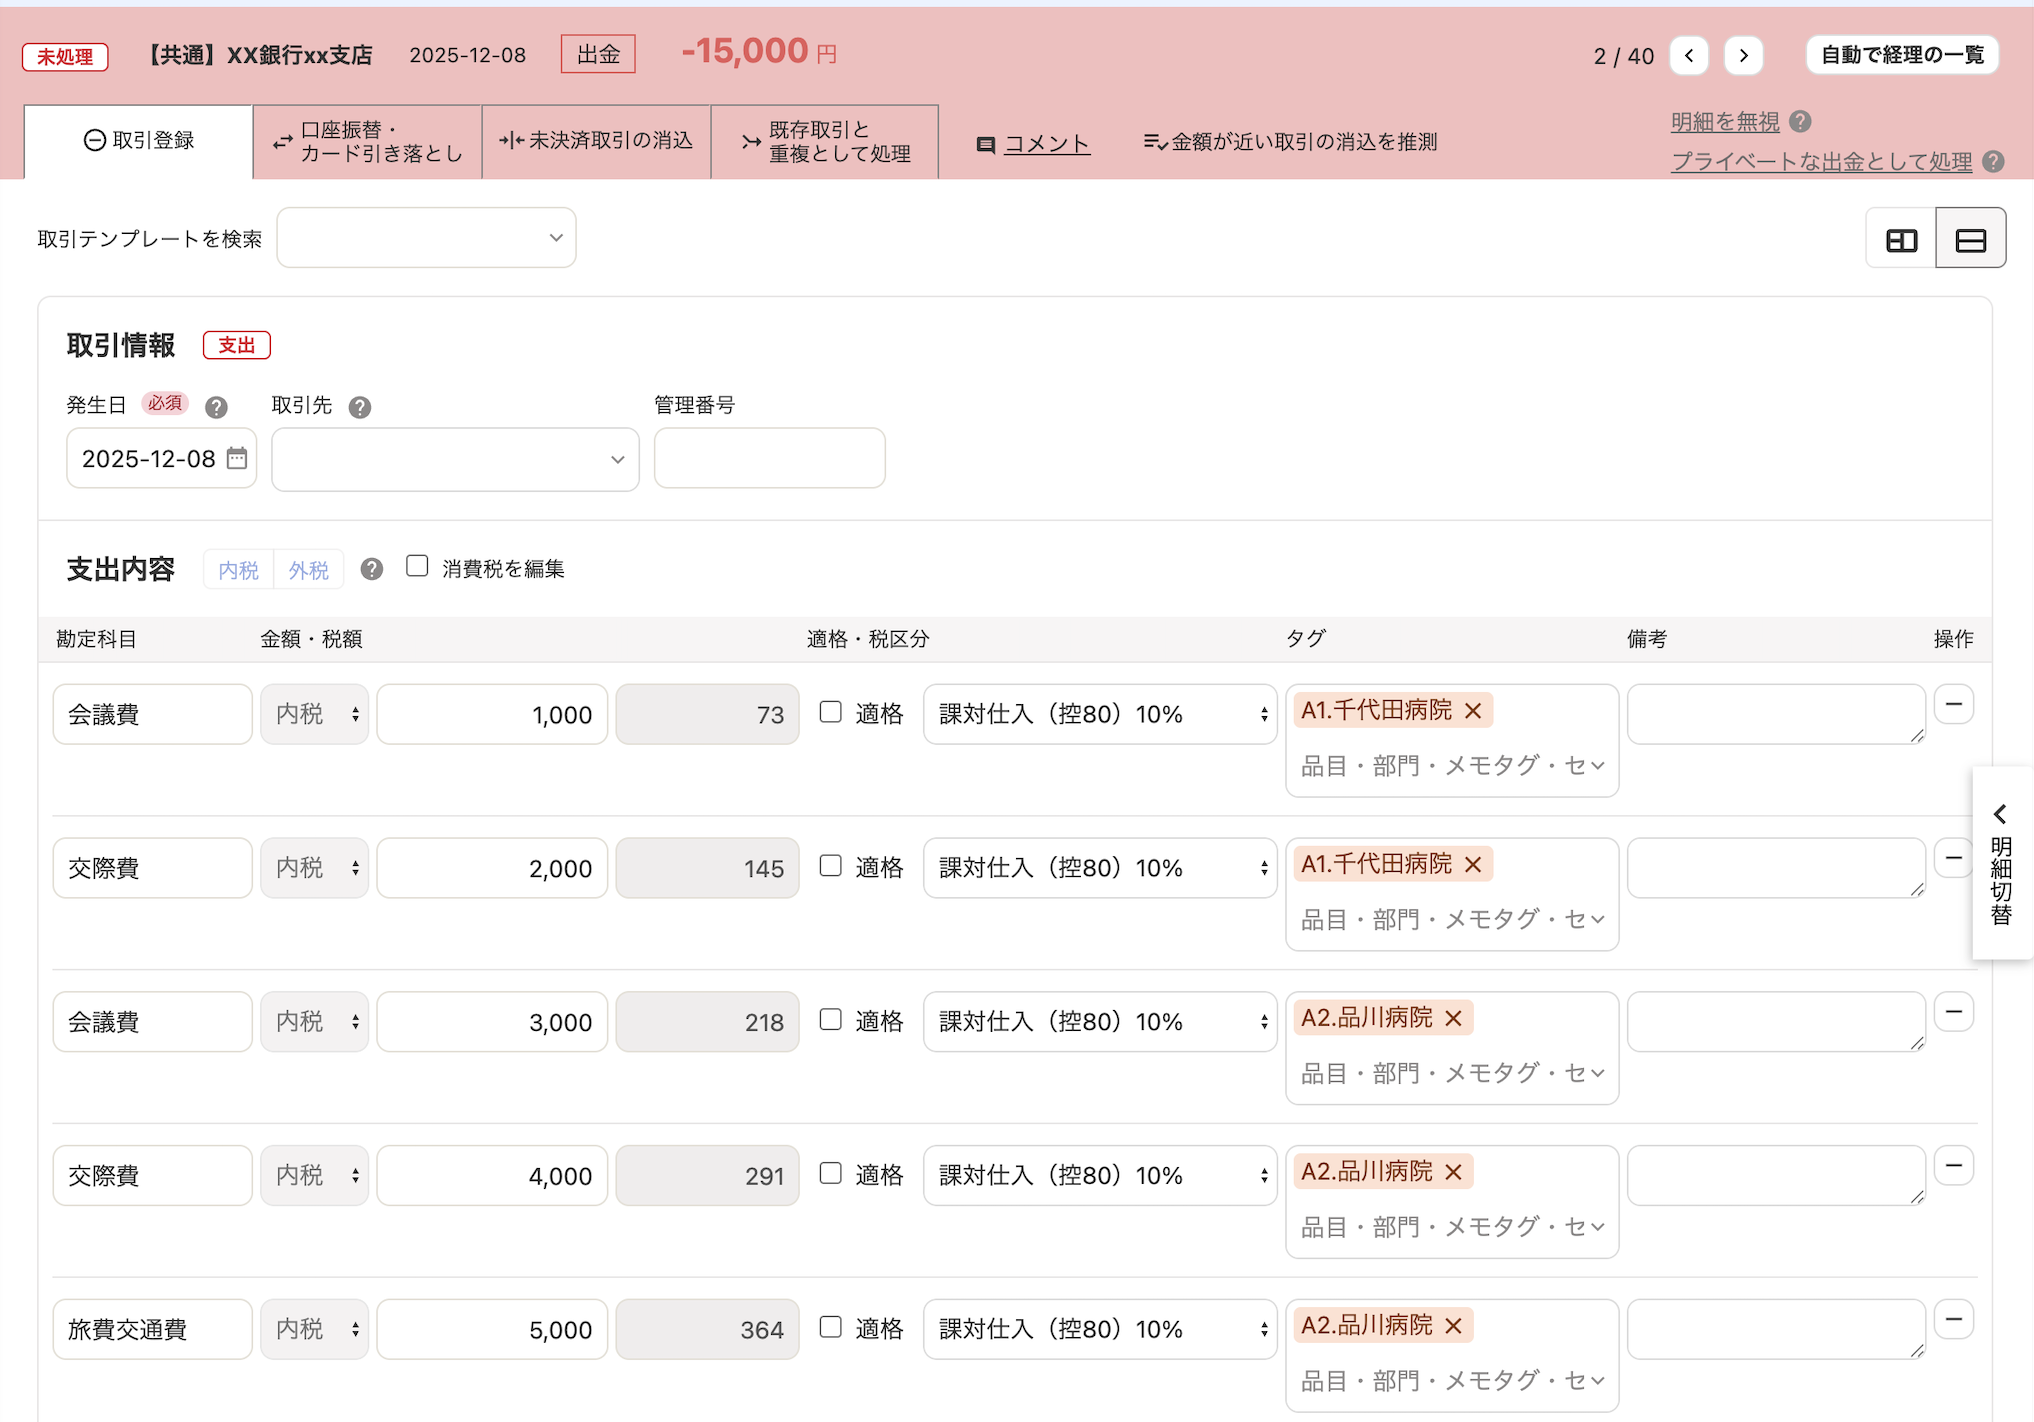Remove A1.千代田病院 tag from 1,000 row
The height and width of the screenshot is (1422, 2034).
point(1473,711)
